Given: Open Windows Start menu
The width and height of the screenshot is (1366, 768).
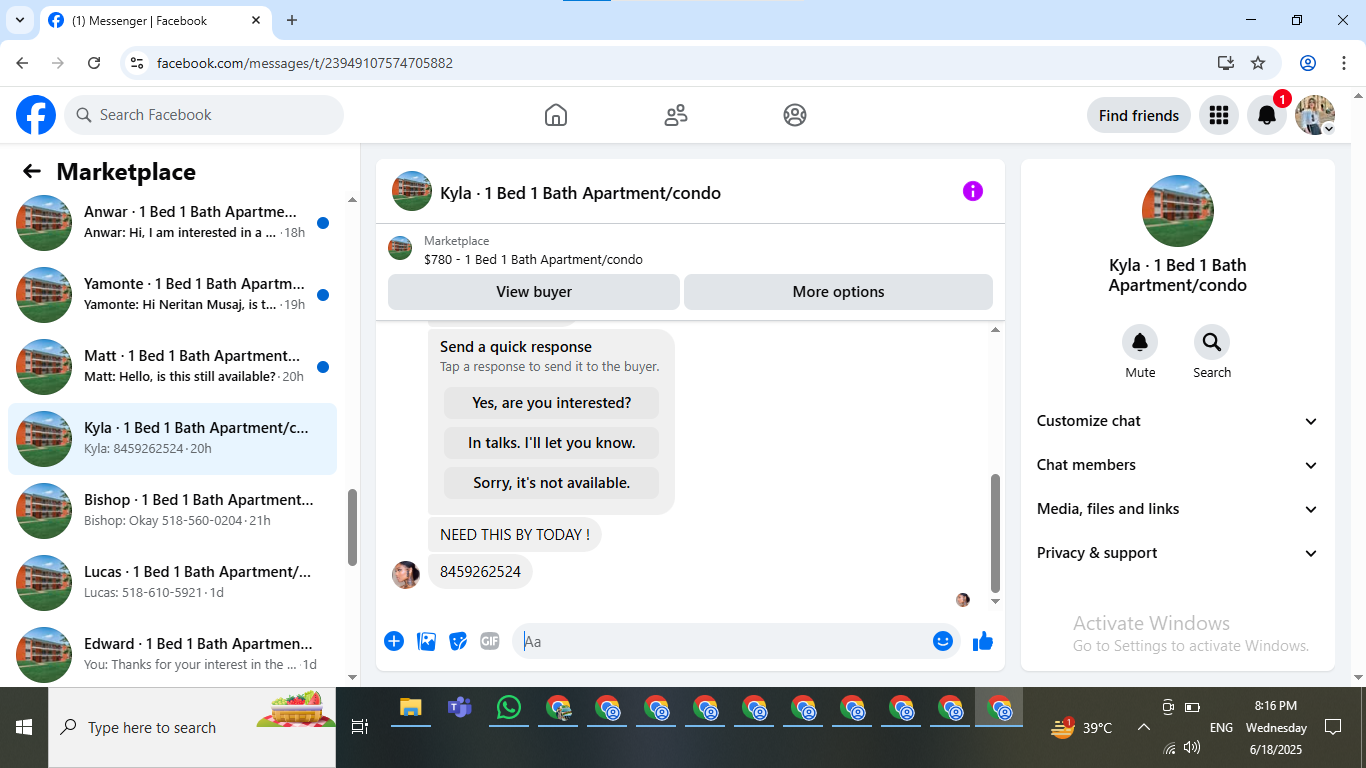Looking at the screenshot, I should [x=24, y=727].
